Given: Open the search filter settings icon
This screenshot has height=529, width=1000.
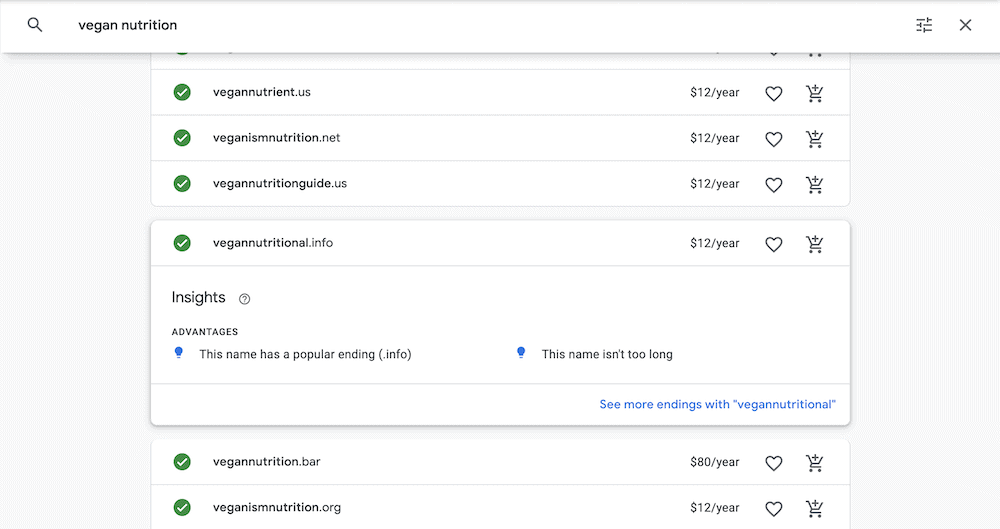Looking at the screenshot, I should point(924,25).
